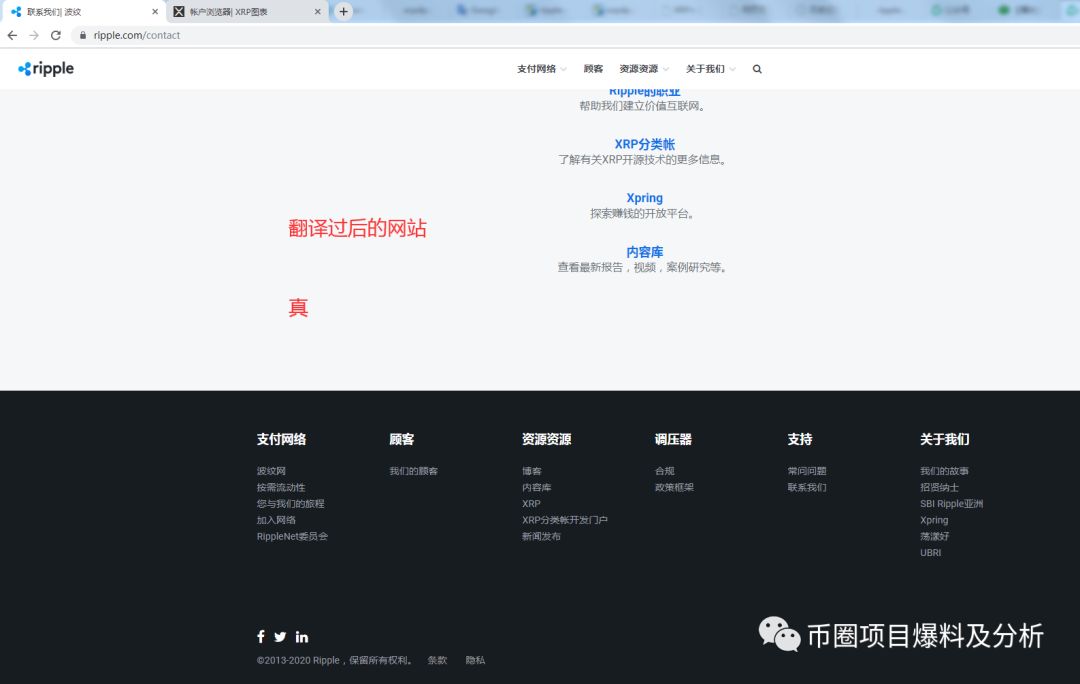The width and height of the screenshot is (1080, 684).
Task: Click RippleNet委员会 footer link
Action: point(293,536)
